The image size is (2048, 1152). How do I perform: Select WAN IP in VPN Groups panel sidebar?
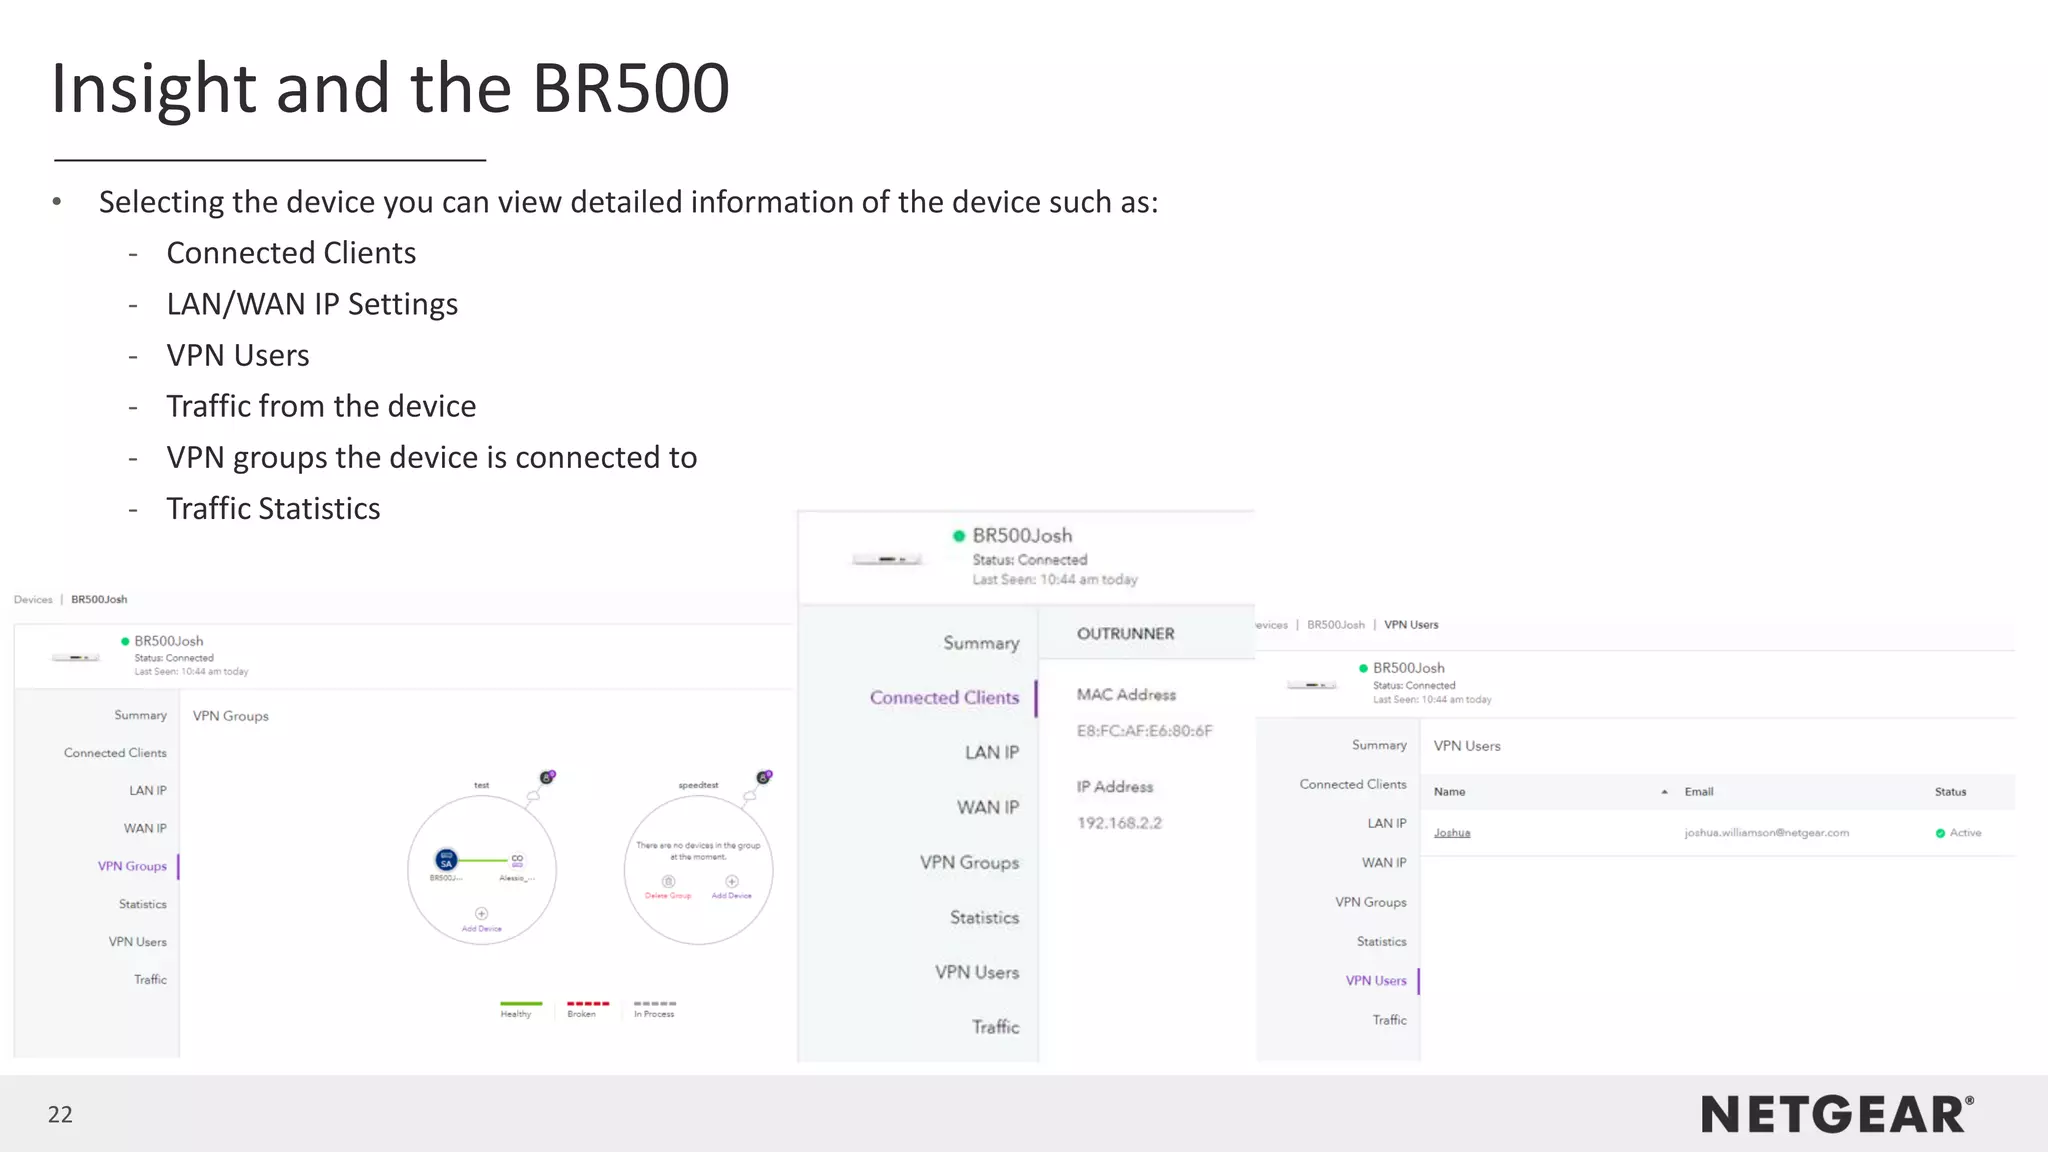coord(145,829)
